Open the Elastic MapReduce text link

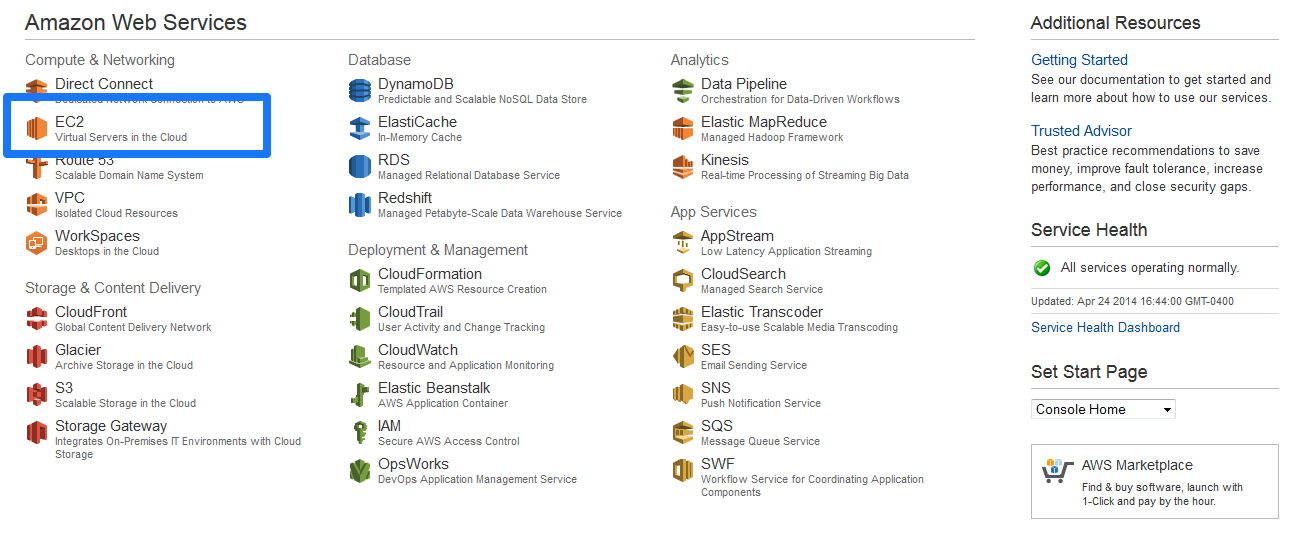[x=764, y=122]
